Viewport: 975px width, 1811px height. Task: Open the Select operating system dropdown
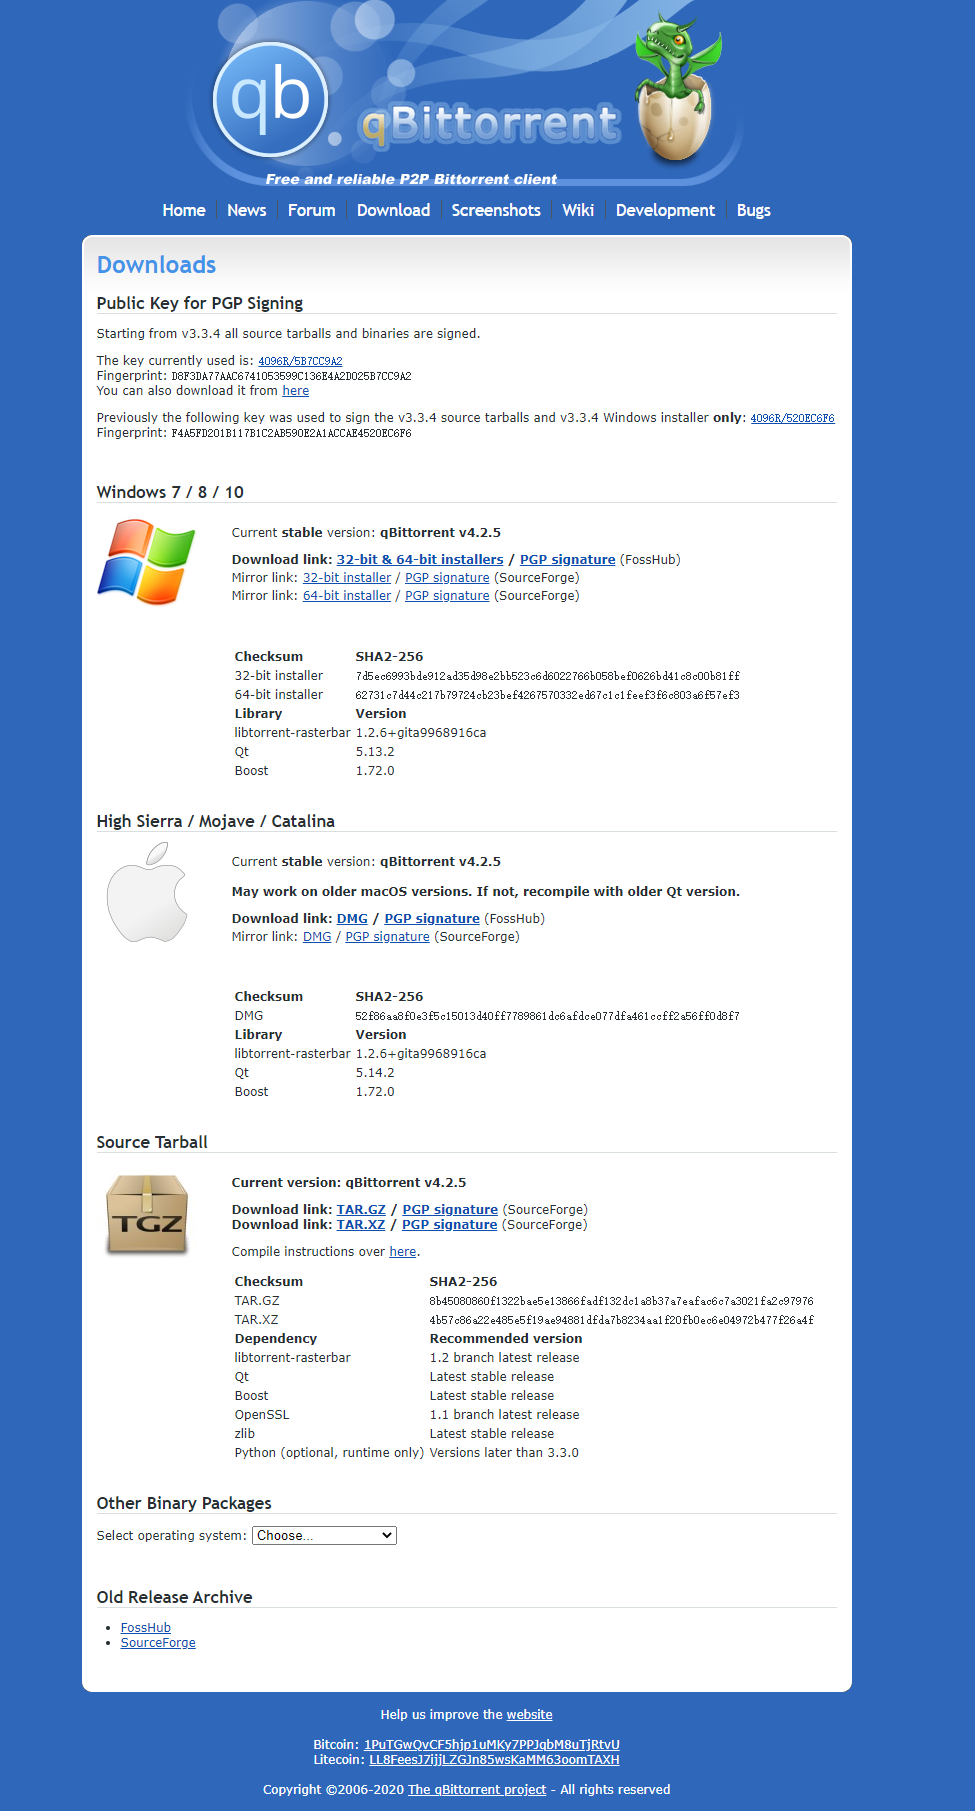click(x=324, y=1535)
